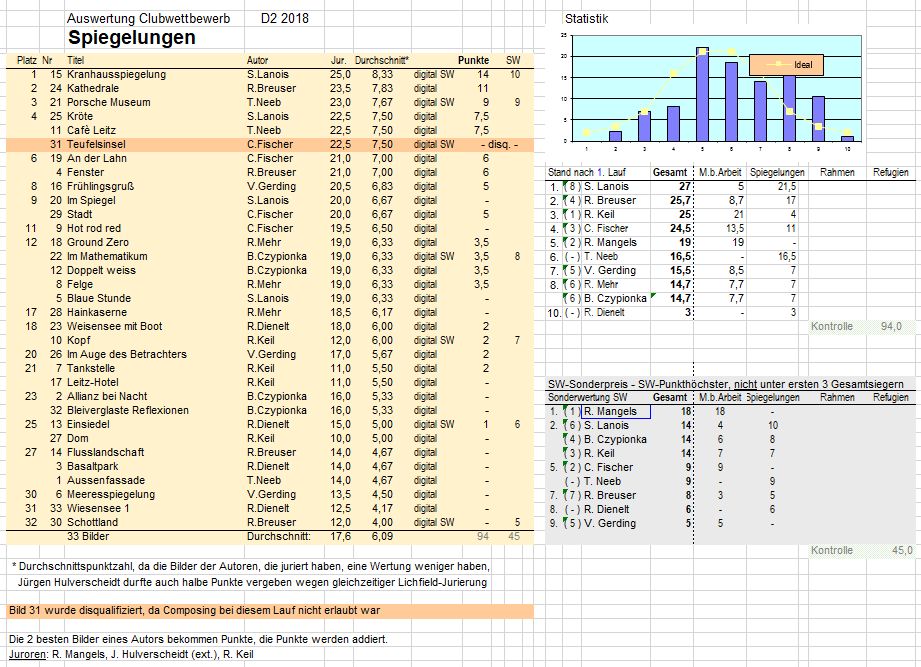Viewport: 921px width, 667px height.
Task: Click the "Sonderwertung SW" header cell
Action: 587,397
